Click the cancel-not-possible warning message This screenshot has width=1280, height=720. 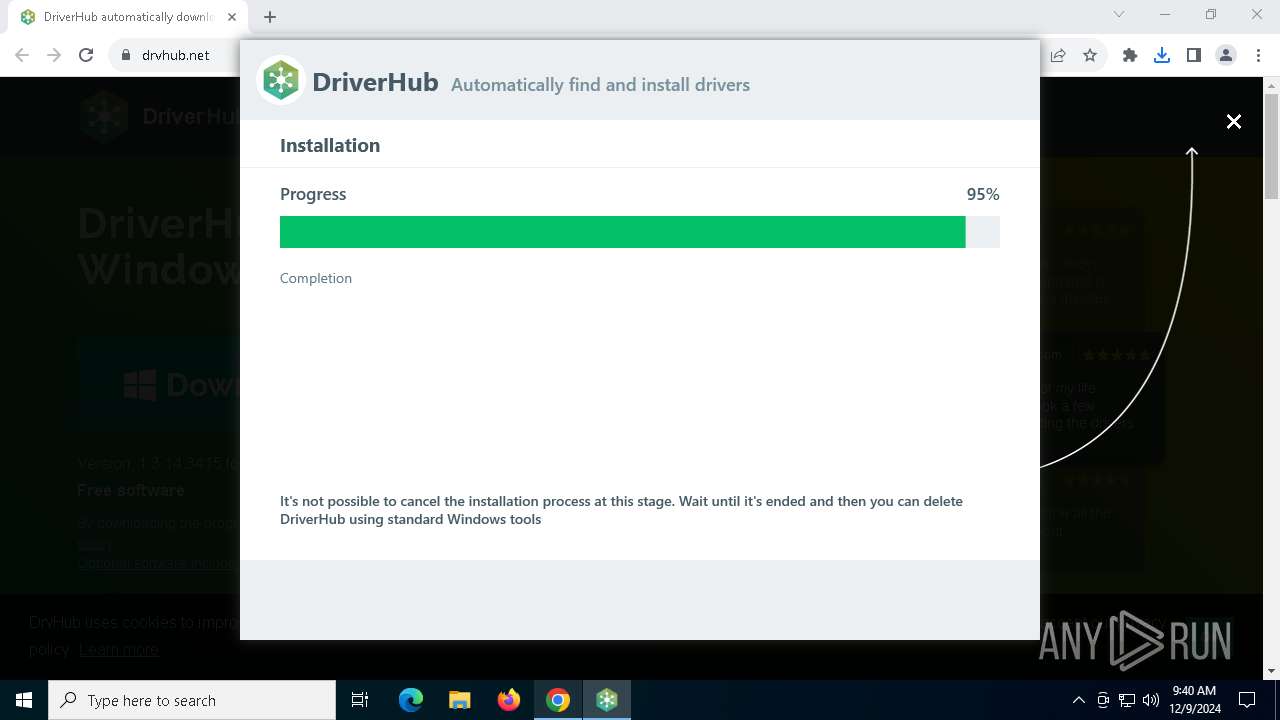621,510
